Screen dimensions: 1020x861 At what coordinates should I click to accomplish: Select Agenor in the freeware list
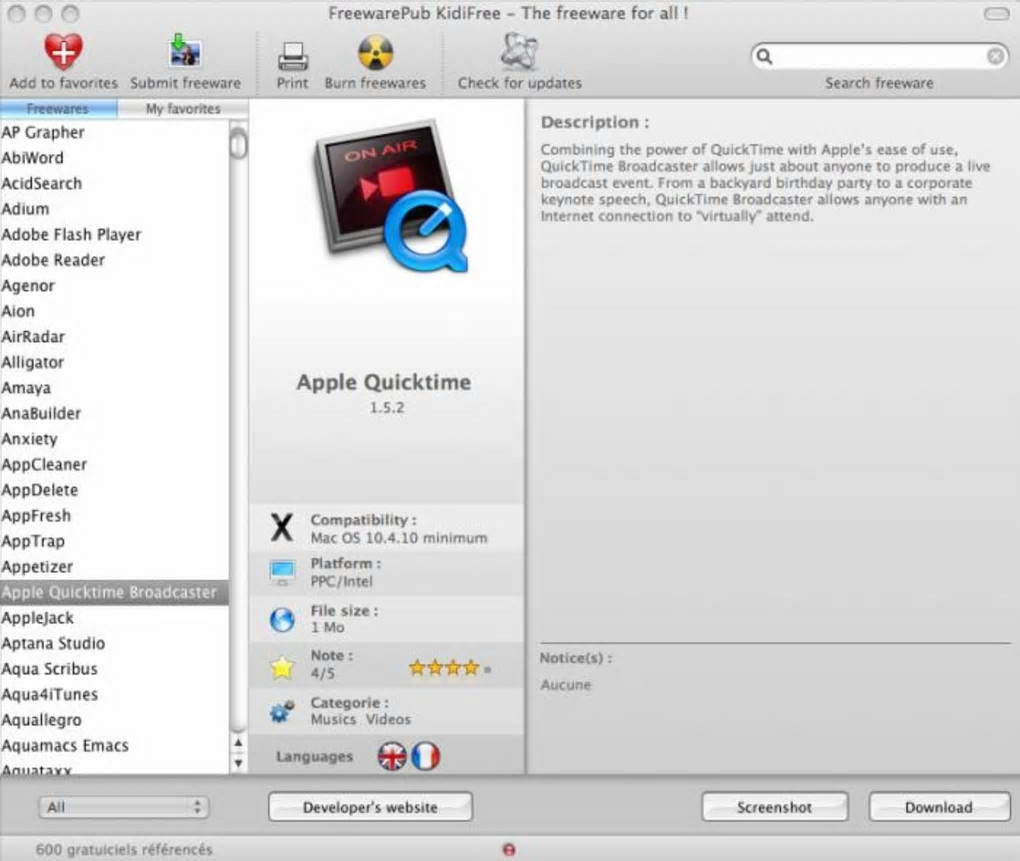pyautogui.click(x=114, y=285)
